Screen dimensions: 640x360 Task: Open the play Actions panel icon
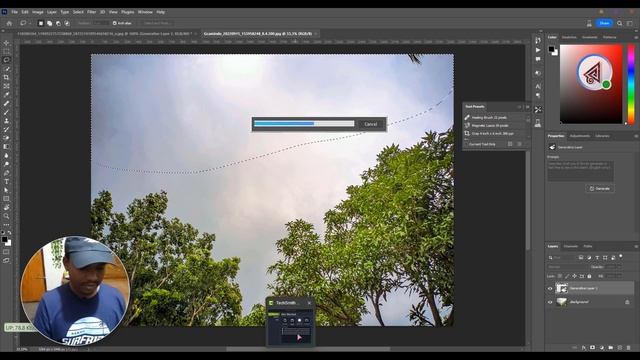pos(538,50)
